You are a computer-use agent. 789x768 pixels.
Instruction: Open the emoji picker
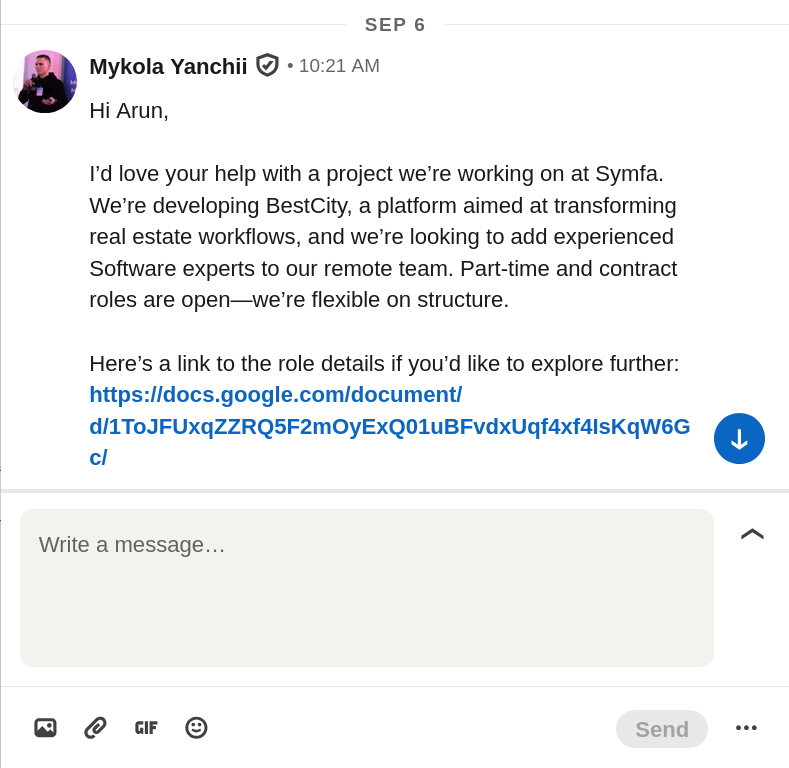click(196, 728)
